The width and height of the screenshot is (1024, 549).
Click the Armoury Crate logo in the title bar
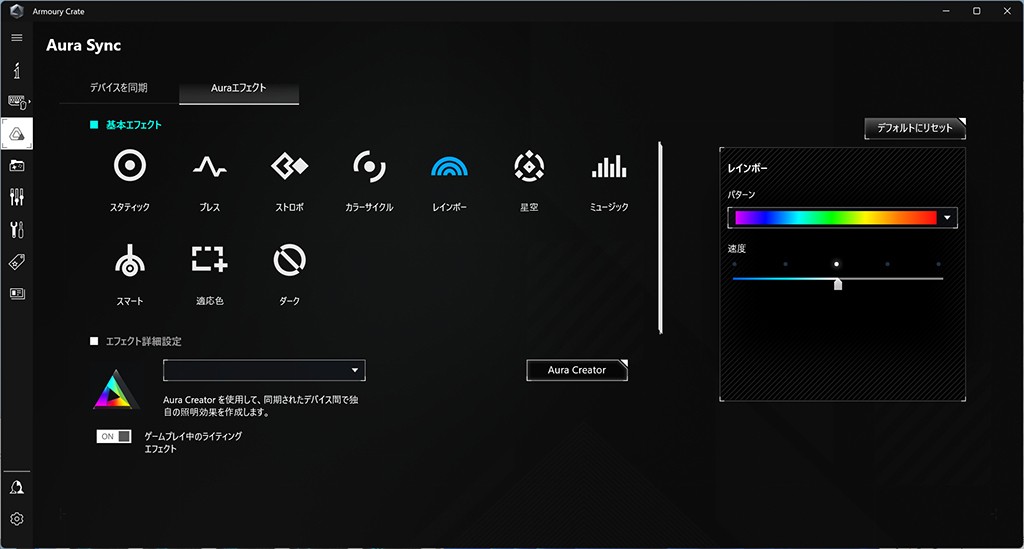point(16,11)
